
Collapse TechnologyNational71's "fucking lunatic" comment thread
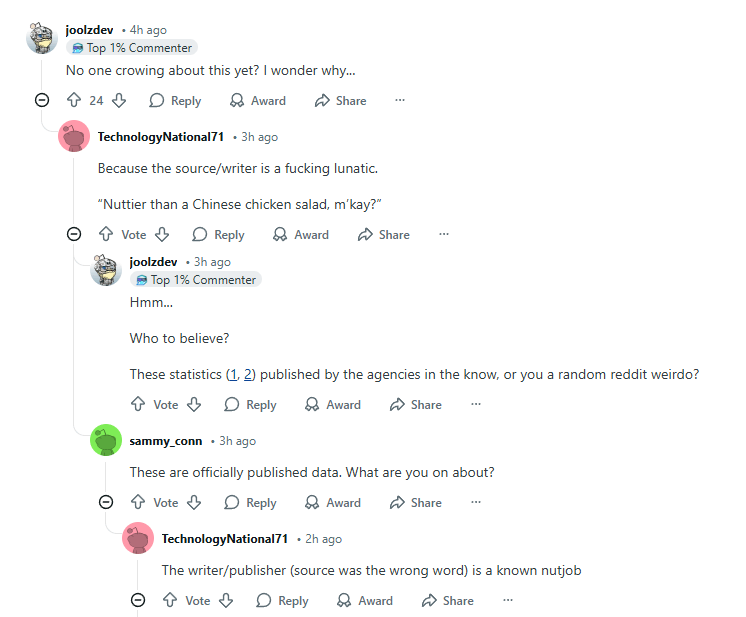pyautogui.click(x=74, y=234)
